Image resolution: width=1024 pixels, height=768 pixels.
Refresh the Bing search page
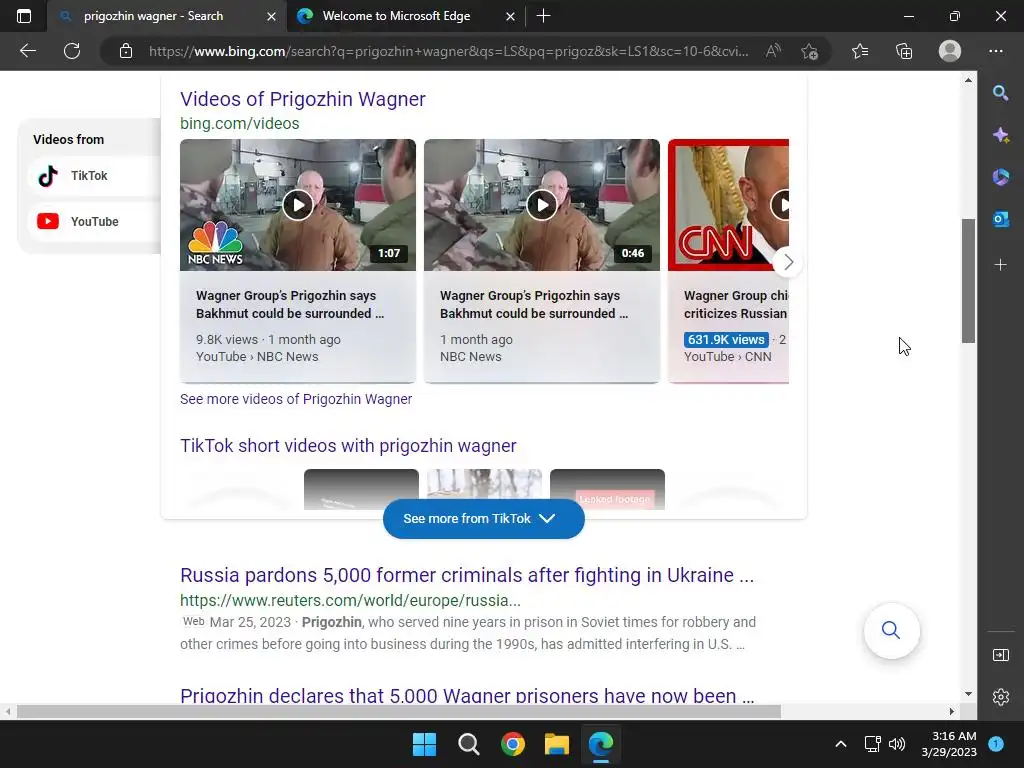coord(72,51)
